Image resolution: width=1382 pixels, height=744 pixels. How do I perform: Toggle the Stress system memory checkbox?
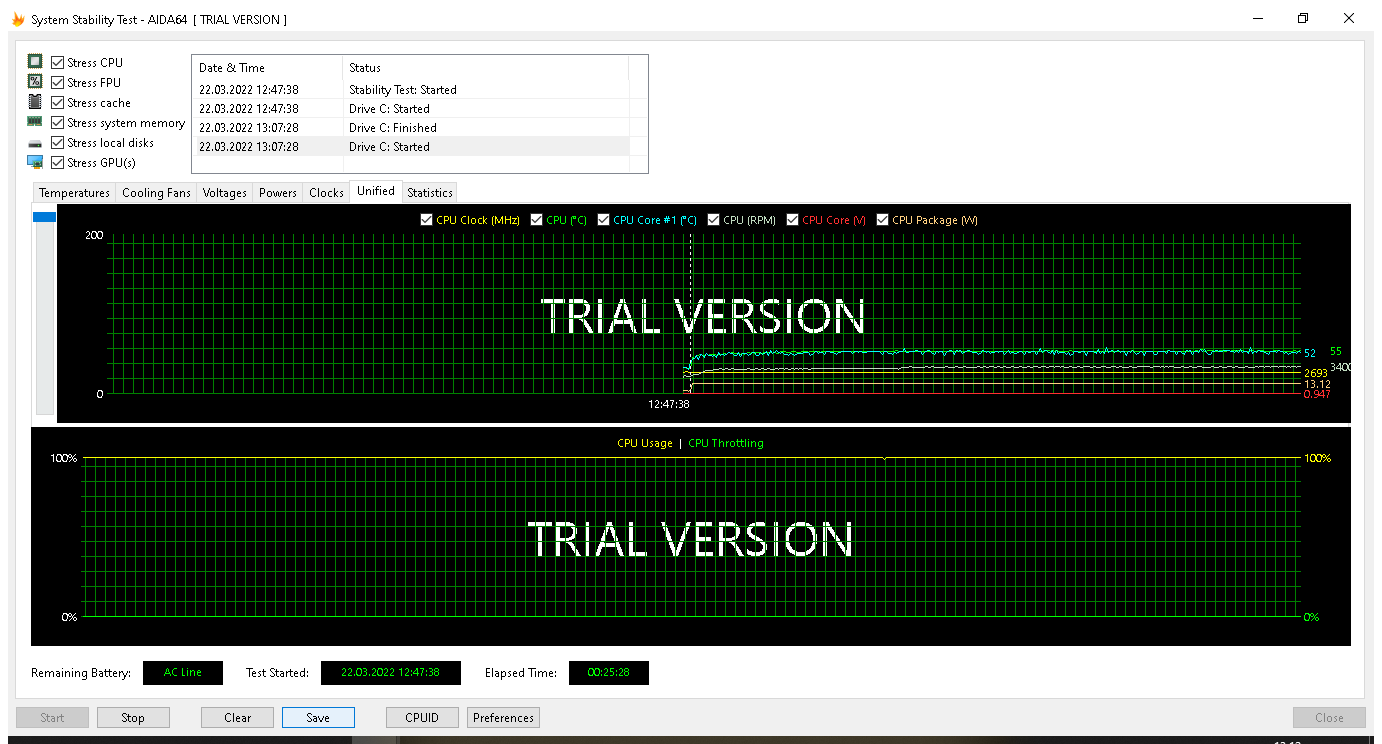tap(58, 122)
